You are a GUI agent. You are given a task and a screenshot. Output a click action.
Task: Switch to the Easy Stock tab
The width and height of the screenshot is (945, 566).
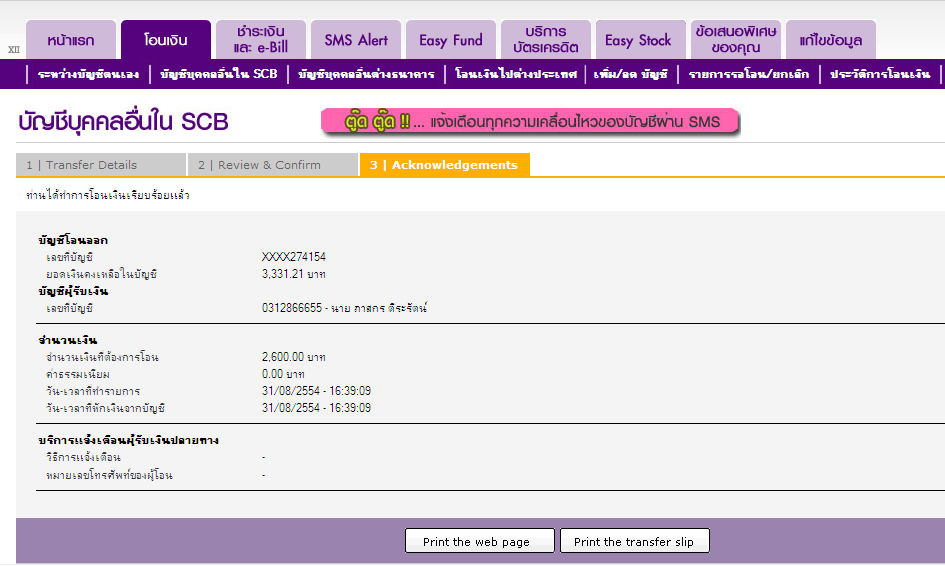(x=641, y=40)
